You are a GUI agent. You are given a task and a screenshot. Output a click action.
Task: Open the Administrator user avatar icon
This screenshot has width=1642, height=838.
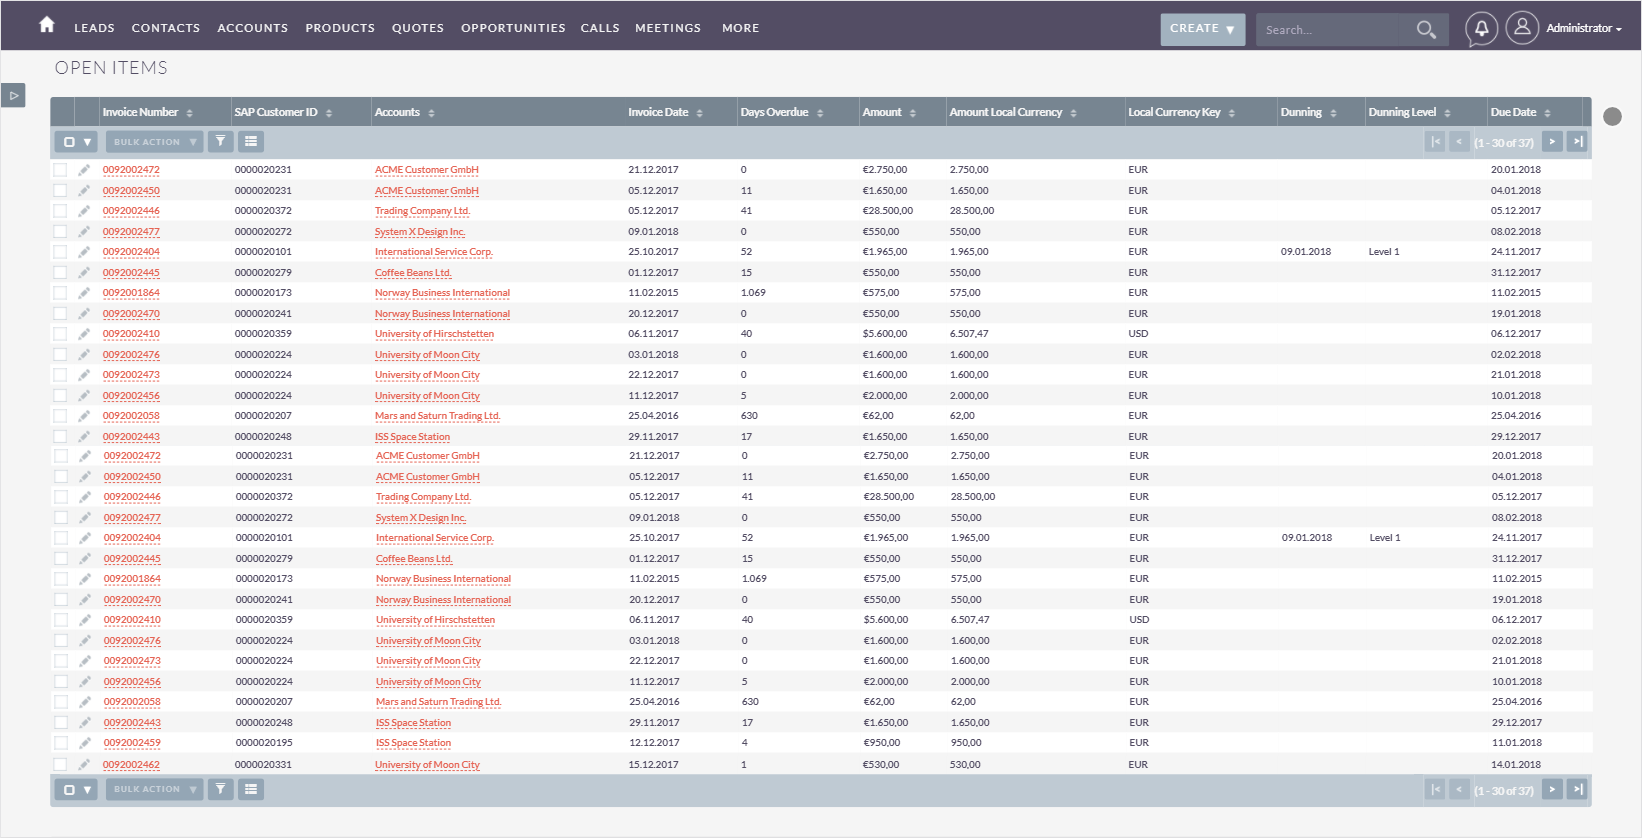[1522, 28]
